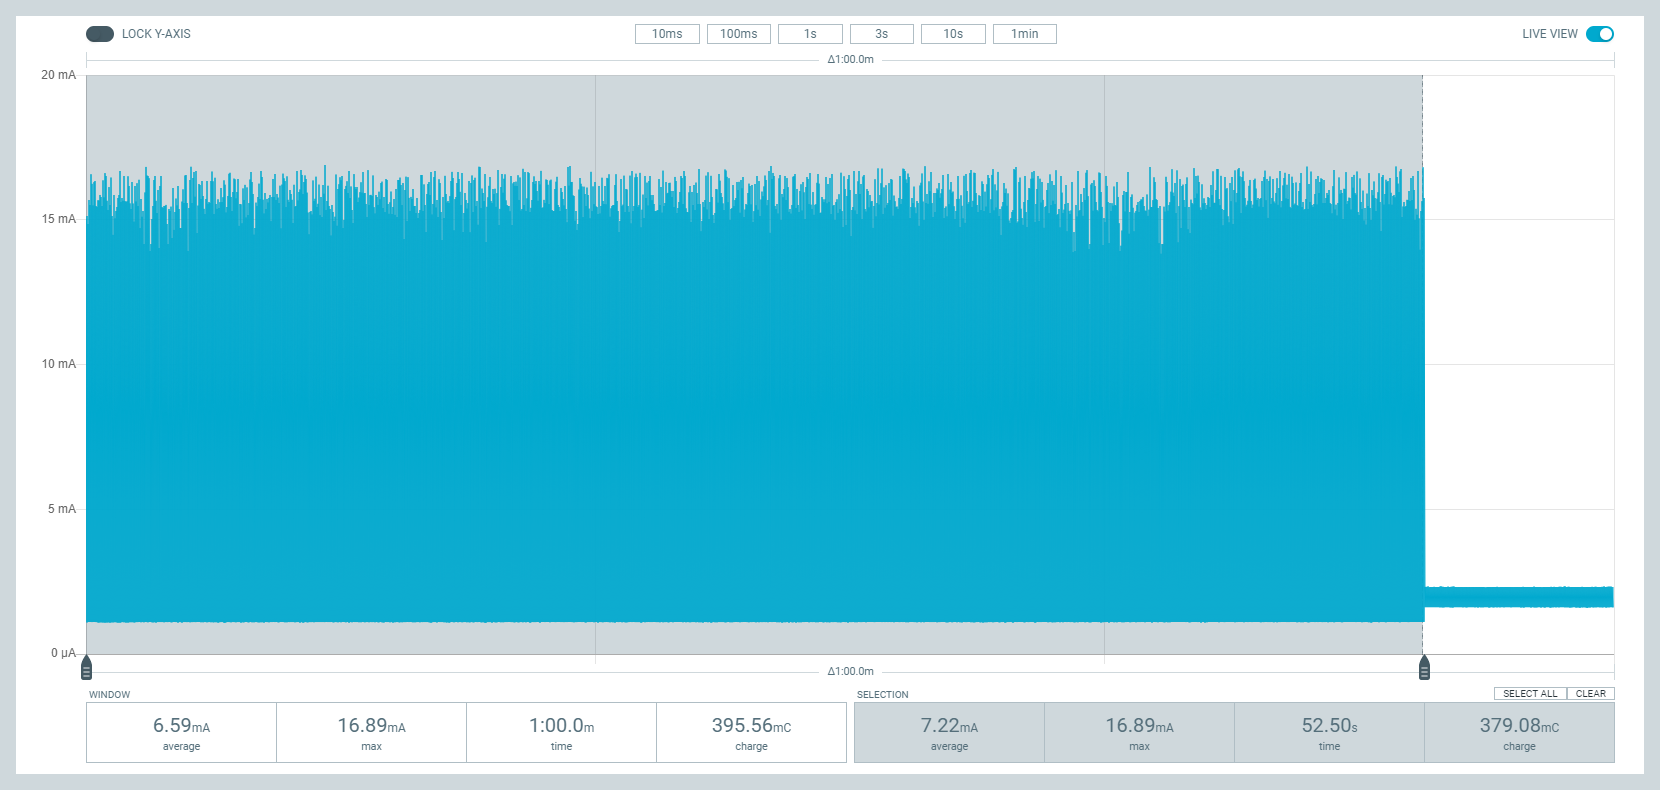Grab the left selection handle marker

coord(86,667)
